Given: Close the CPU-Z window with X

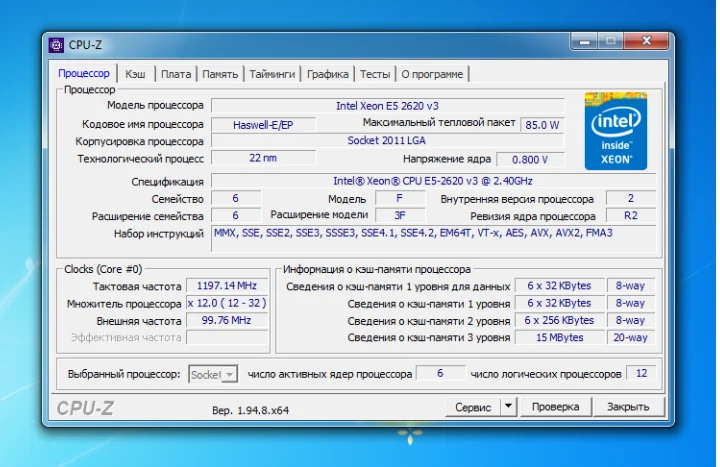Looking at the screenshot, I should (646, 41).
